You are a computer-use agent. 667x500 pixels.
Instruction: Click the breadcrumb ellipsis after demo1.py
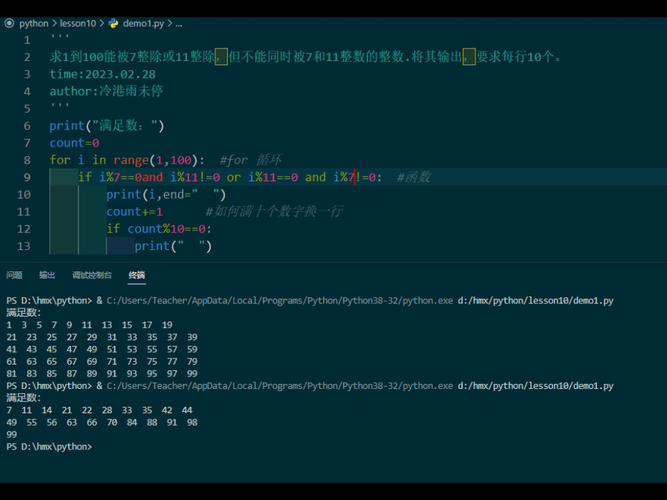pos(179,23)
